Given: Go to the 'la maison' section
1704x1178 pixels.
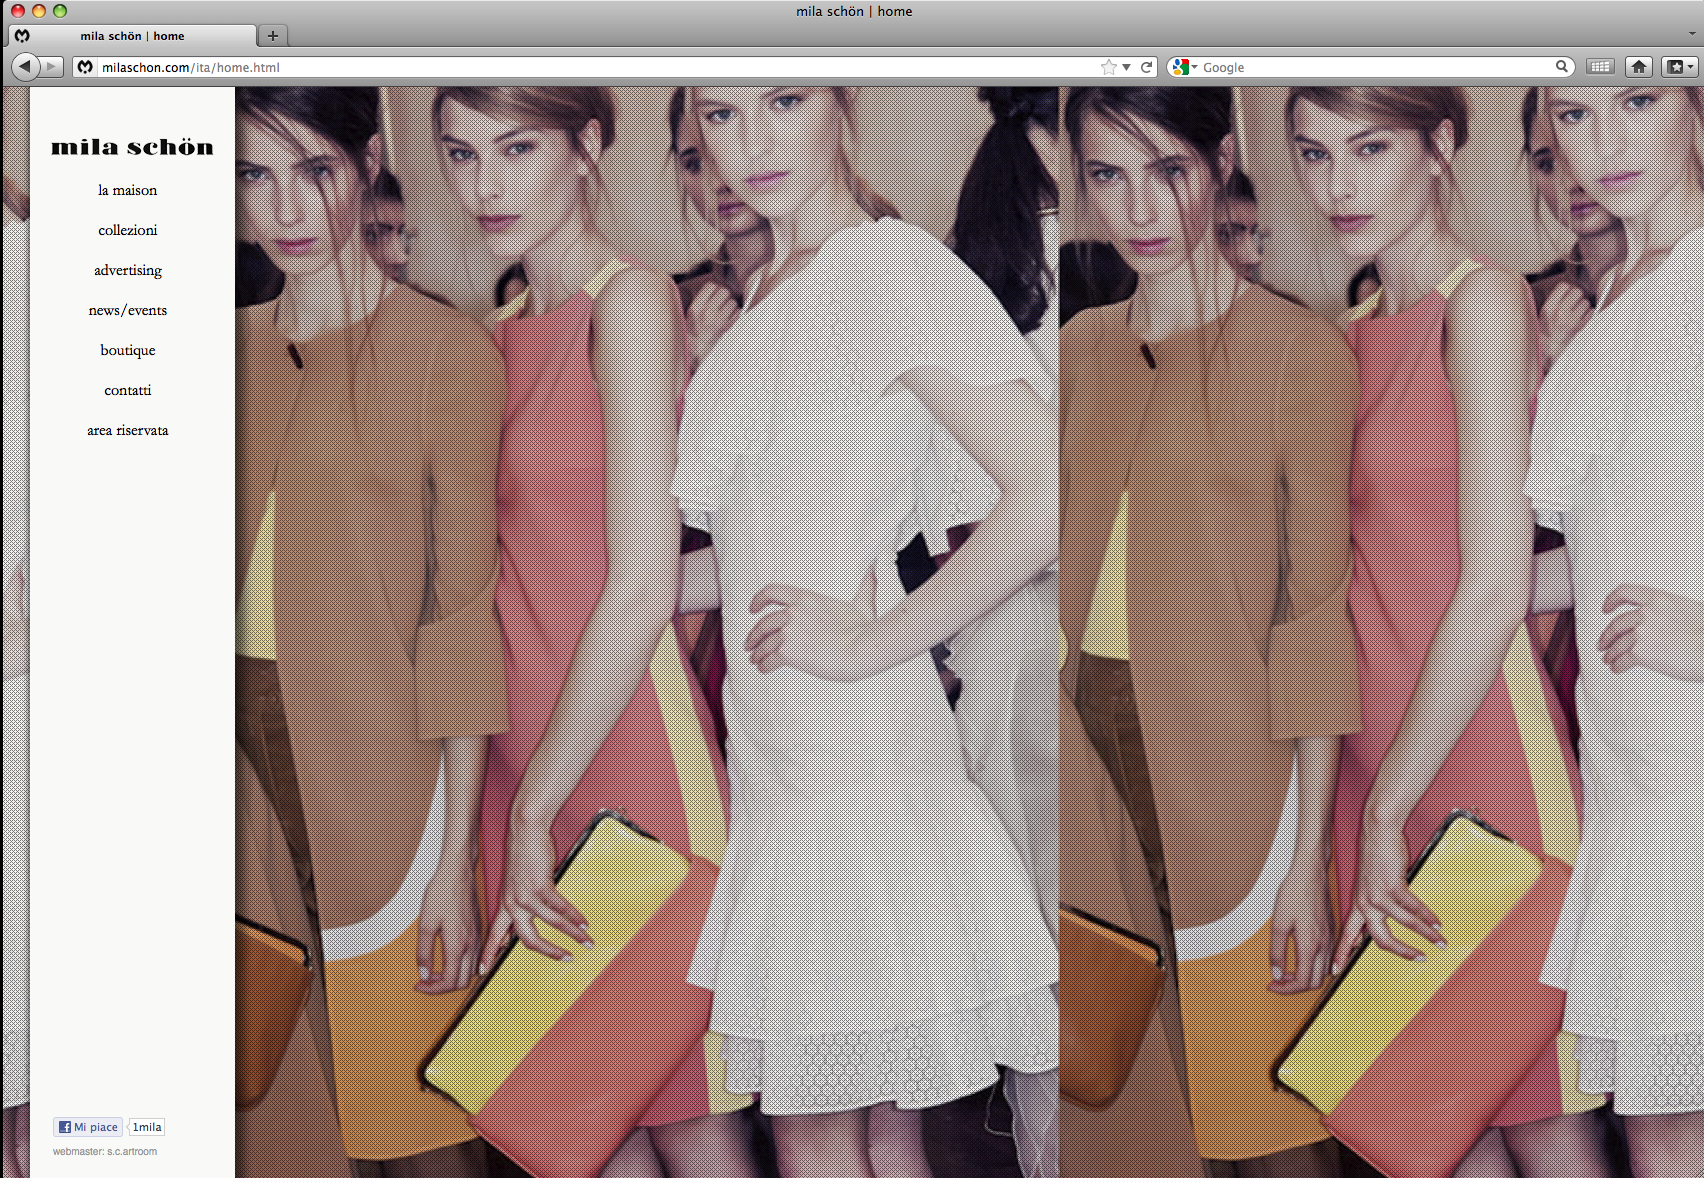Looking at the screenshot, I should pos(128,190).
